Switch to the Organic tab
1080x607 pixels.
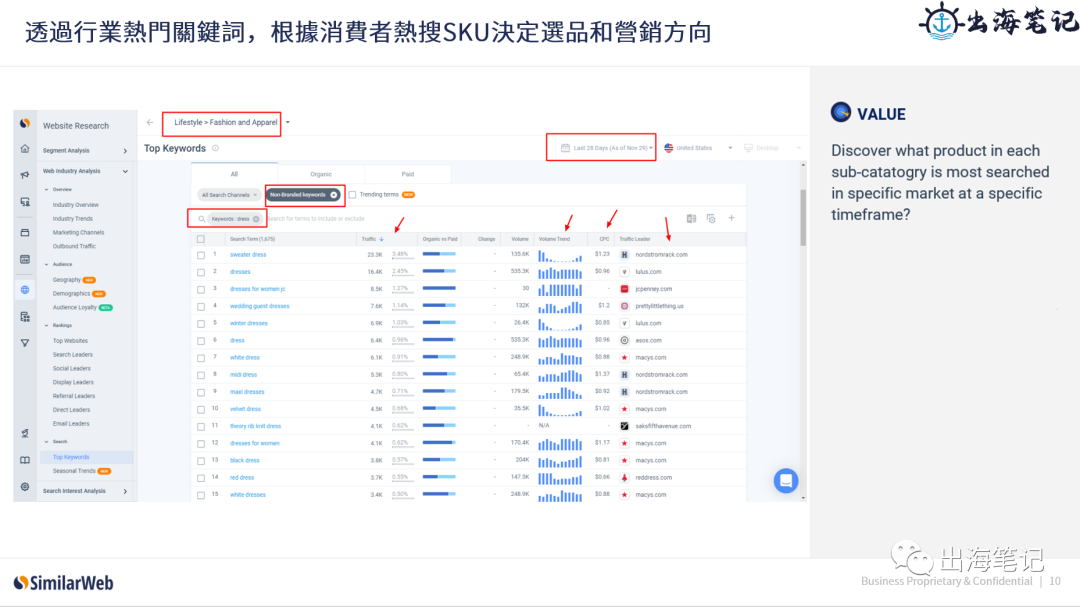pos(320,174)
